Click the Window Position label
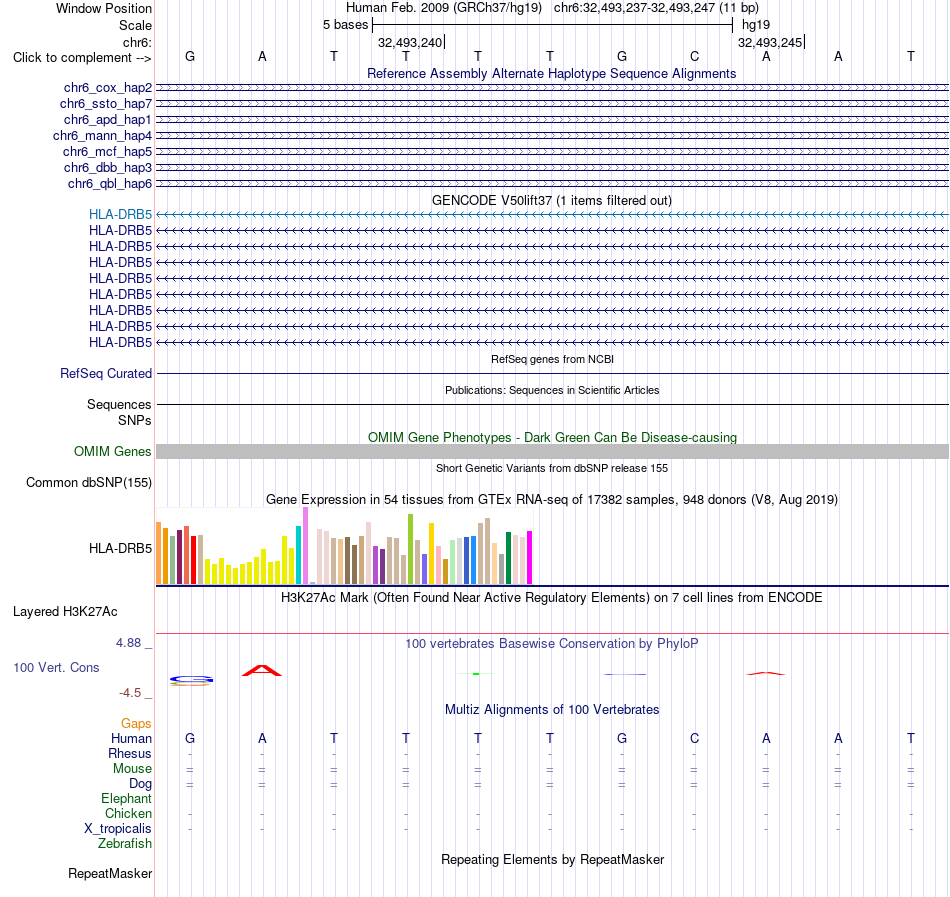 104,8
